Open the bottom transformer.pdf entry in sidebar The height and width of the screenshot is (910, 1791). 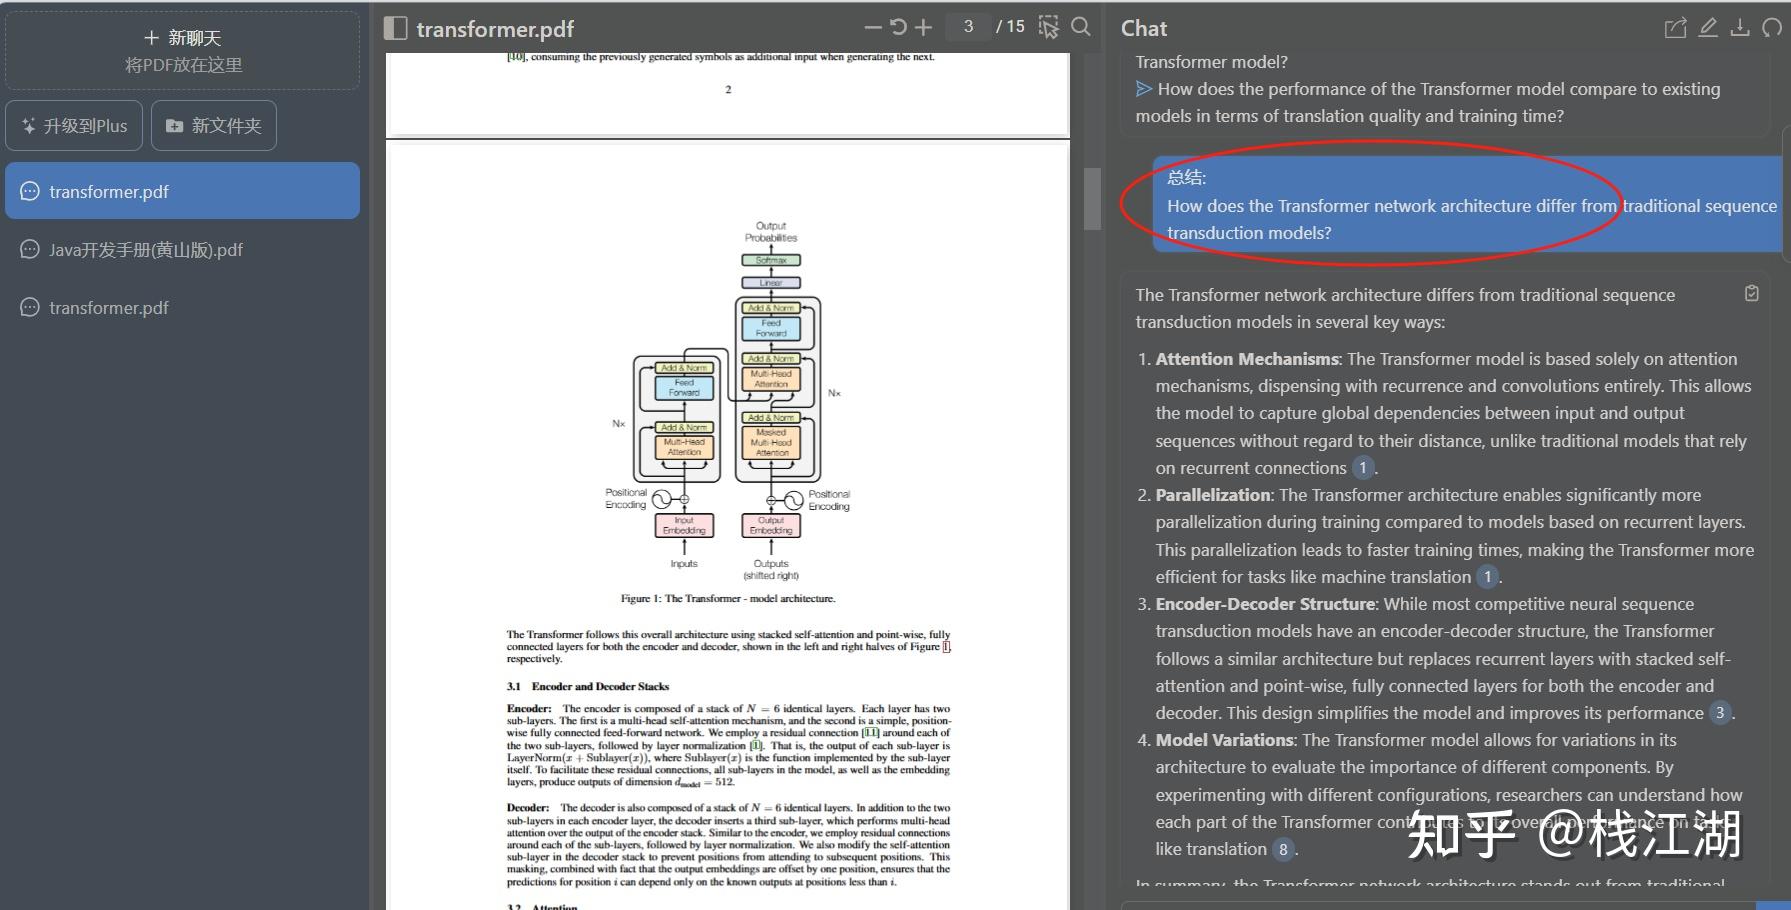pyautogui.click(x=182, y=308)
